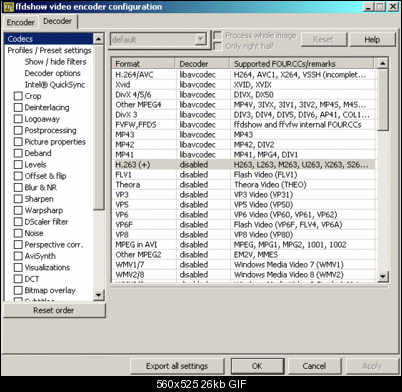Image resolution: width=402 pixels, height=392 pixels.
Task: Select the FVFW,FFDS row
Action: pyautogui.click(x=244, y=125)
